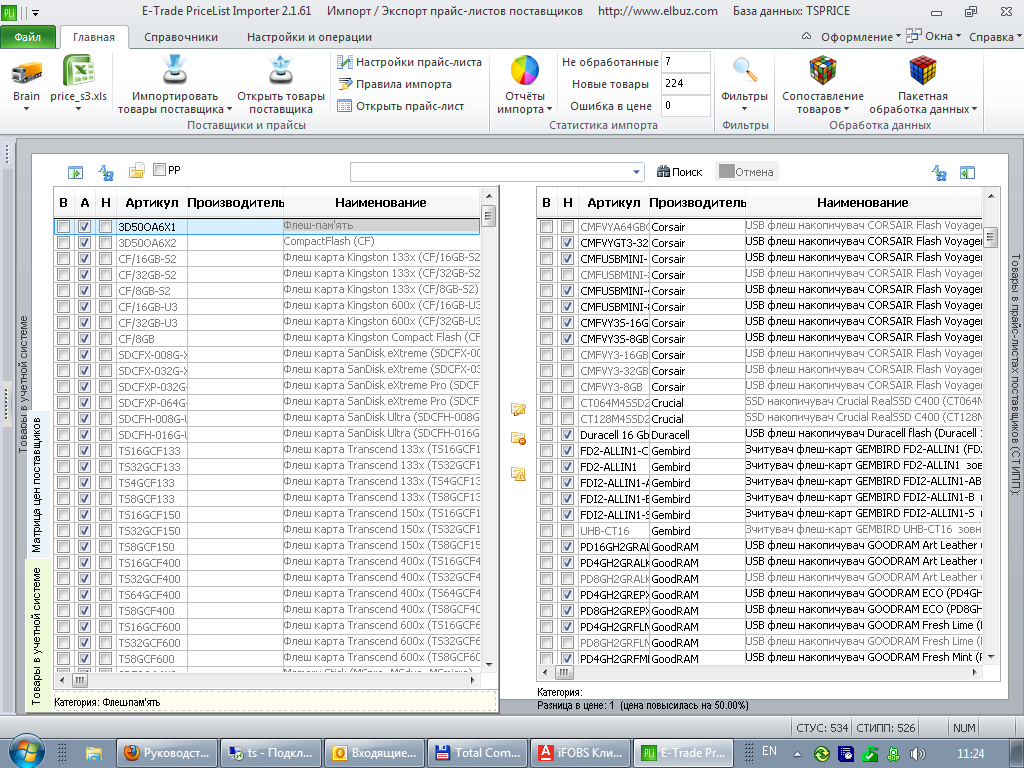
Task: Click the Поиск button
Action: pyautogui.click(x=679, y=172)
